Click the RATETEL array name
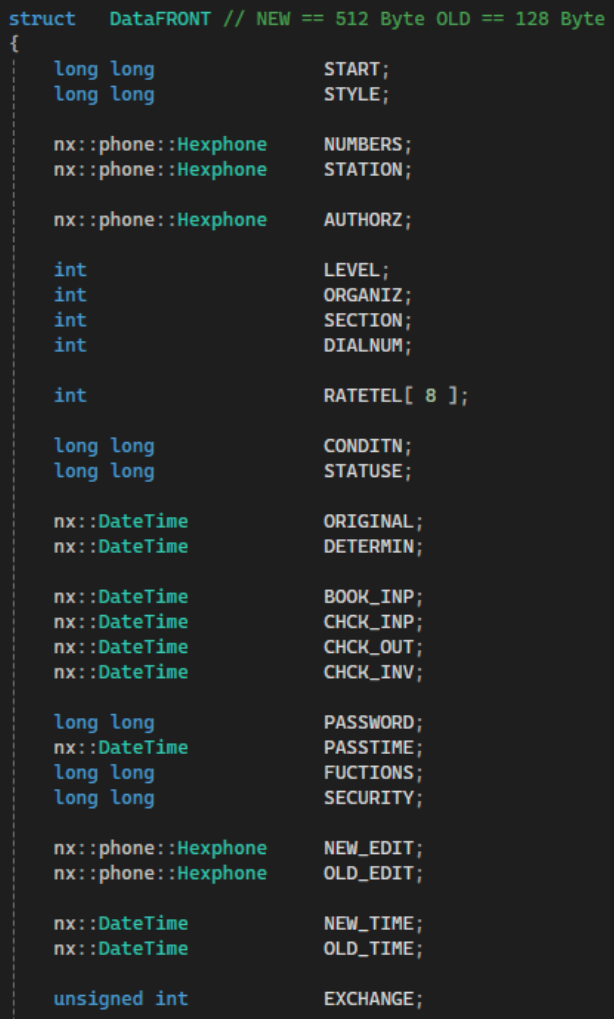The height and width of the screenshot is (1019, 614). 362,396
